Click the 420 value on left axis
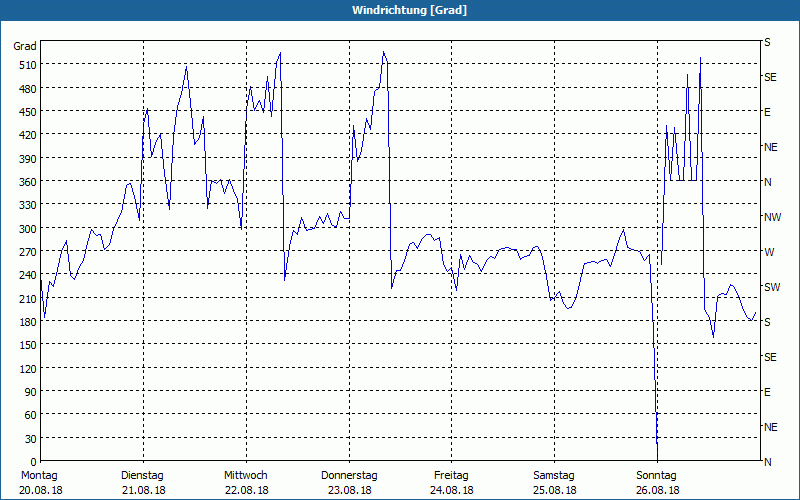This screenshot has width=800, height=500. tap(28, 135)
